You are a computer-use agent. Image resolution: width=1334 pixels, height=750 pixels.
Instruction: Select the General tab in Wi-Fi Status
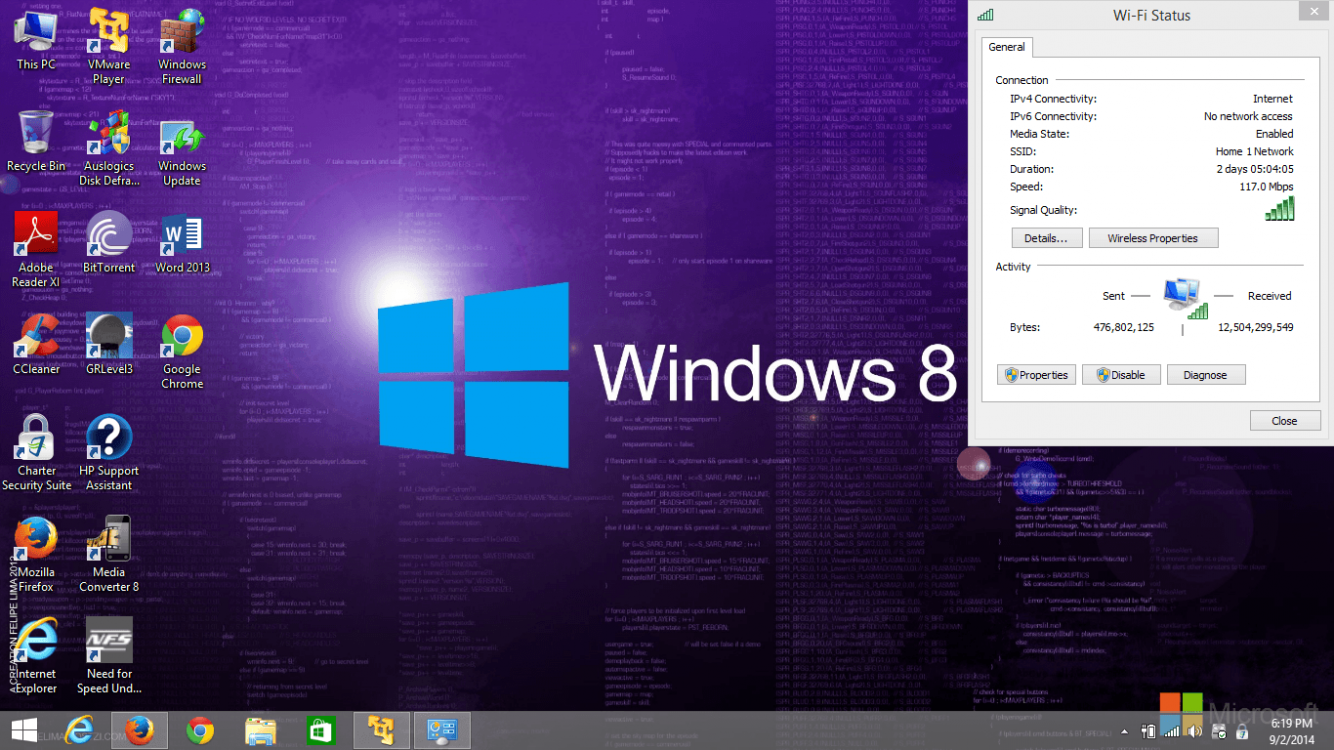1007,47
